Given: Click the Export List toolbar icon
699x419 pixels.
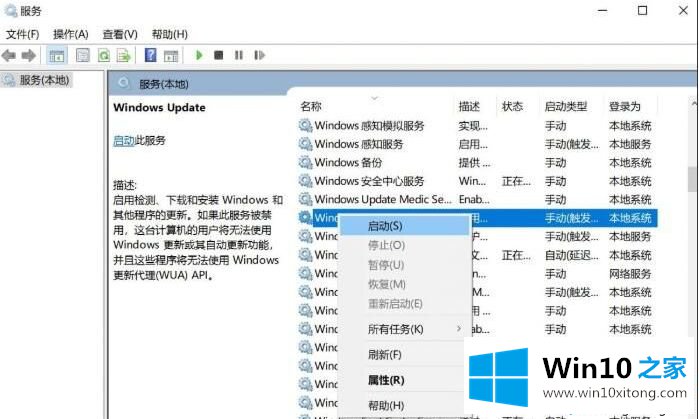Looking at the screenshot, I should pyautogui.click(x=124, y=55).
